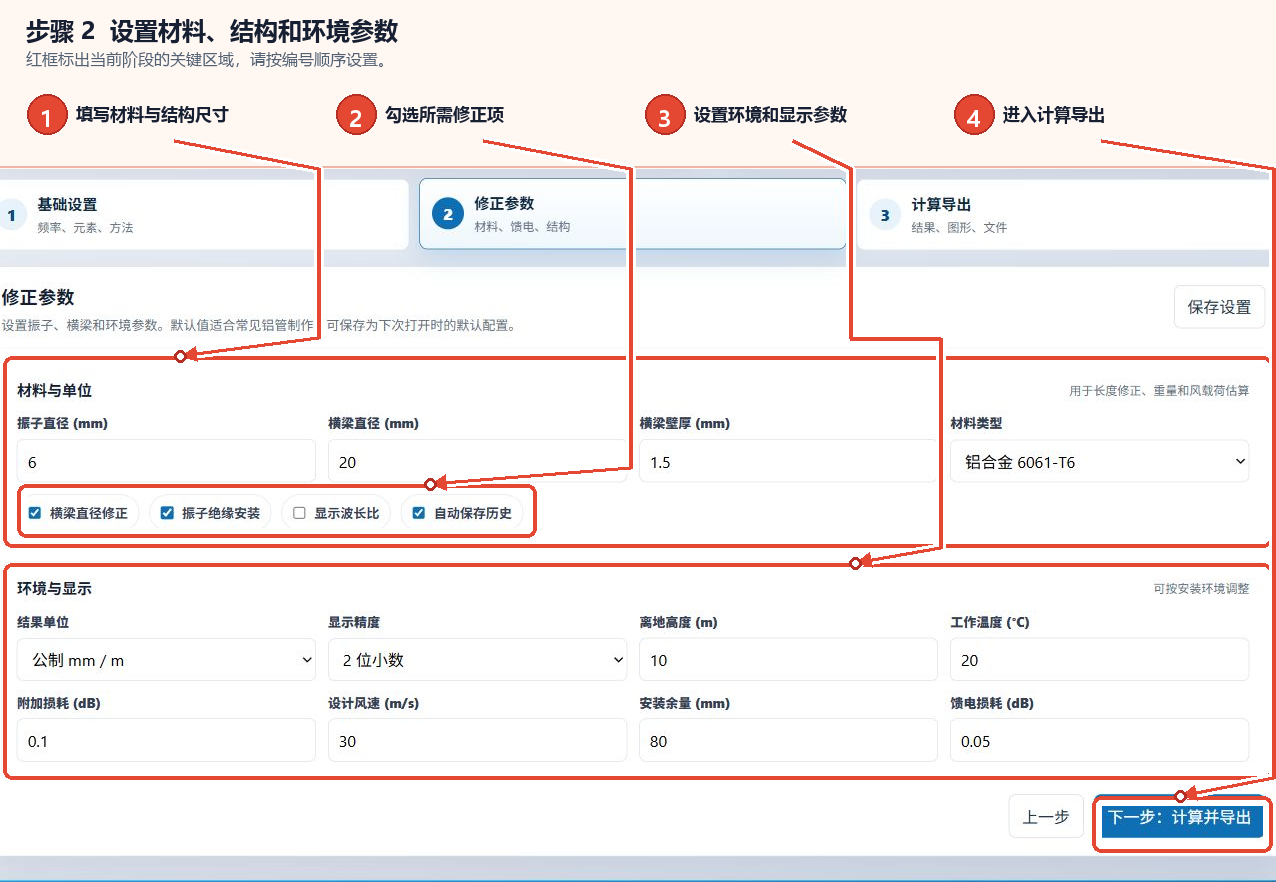Edit the 横梁壁厚 (mm) field
The width and height of the screenshot is (1276, 882).
pos(788,462)
